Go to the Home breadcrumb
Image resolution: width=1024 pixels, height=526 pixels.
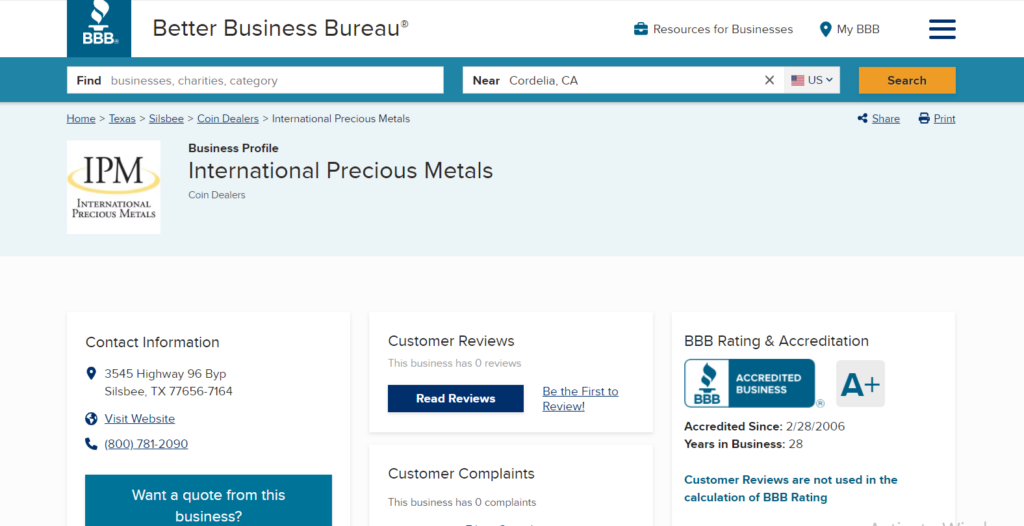click(x=81, y=118)
